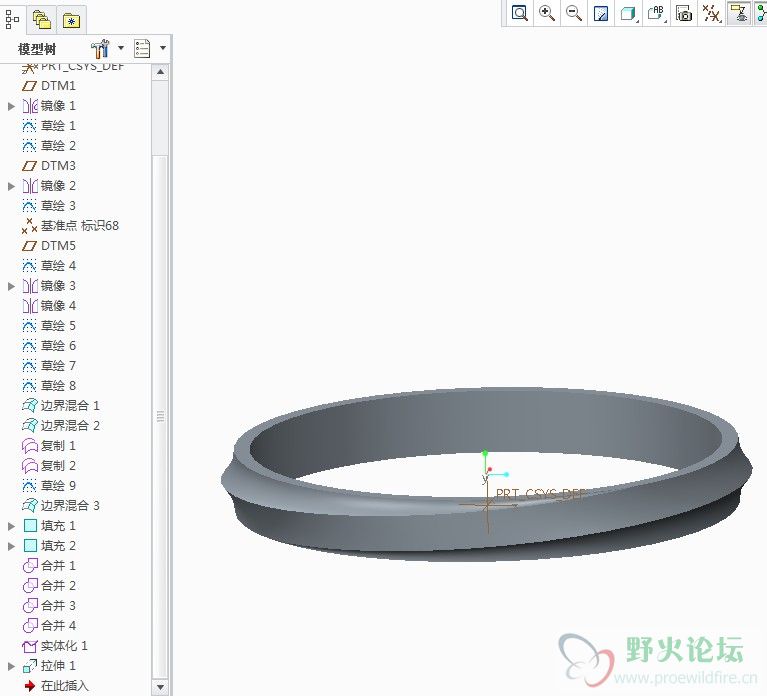
Task: Select the 镜像 1 mirror icon
Action: pyautogui.click(x=30, y=106)
